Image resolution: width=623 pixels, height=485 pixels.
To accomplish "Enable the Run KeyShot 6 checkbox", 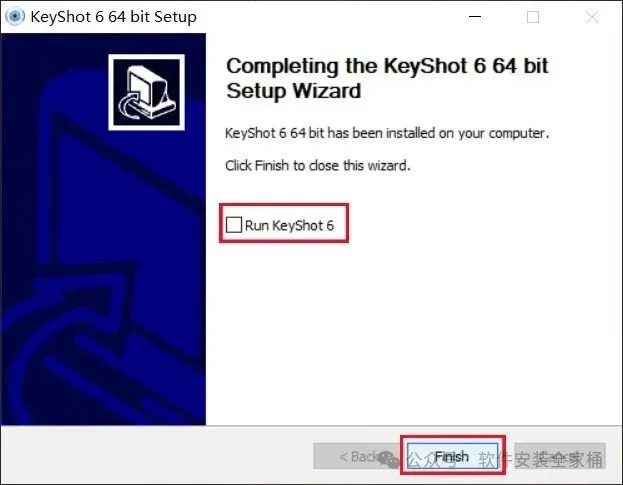I will (234, 225).
